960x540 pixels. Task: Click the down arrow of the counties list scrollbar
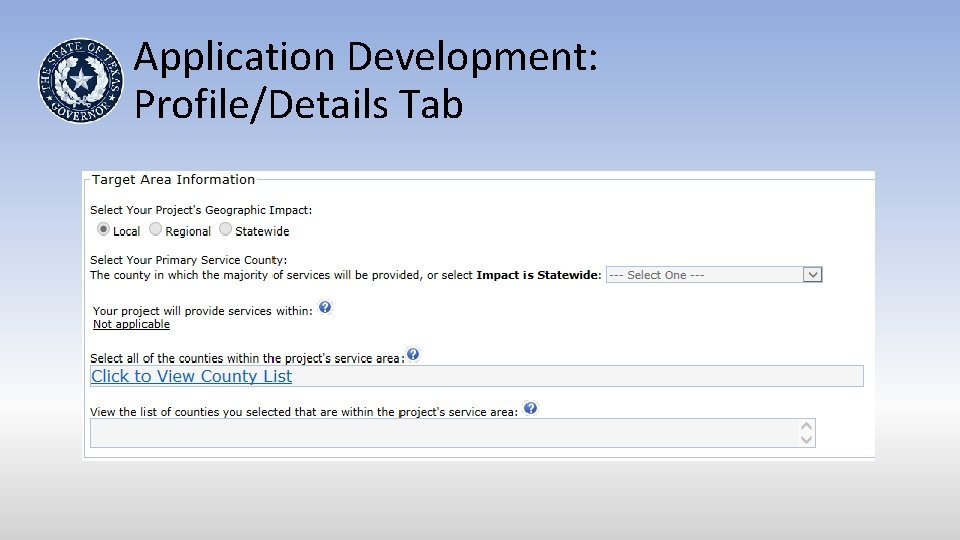point(806,440)
